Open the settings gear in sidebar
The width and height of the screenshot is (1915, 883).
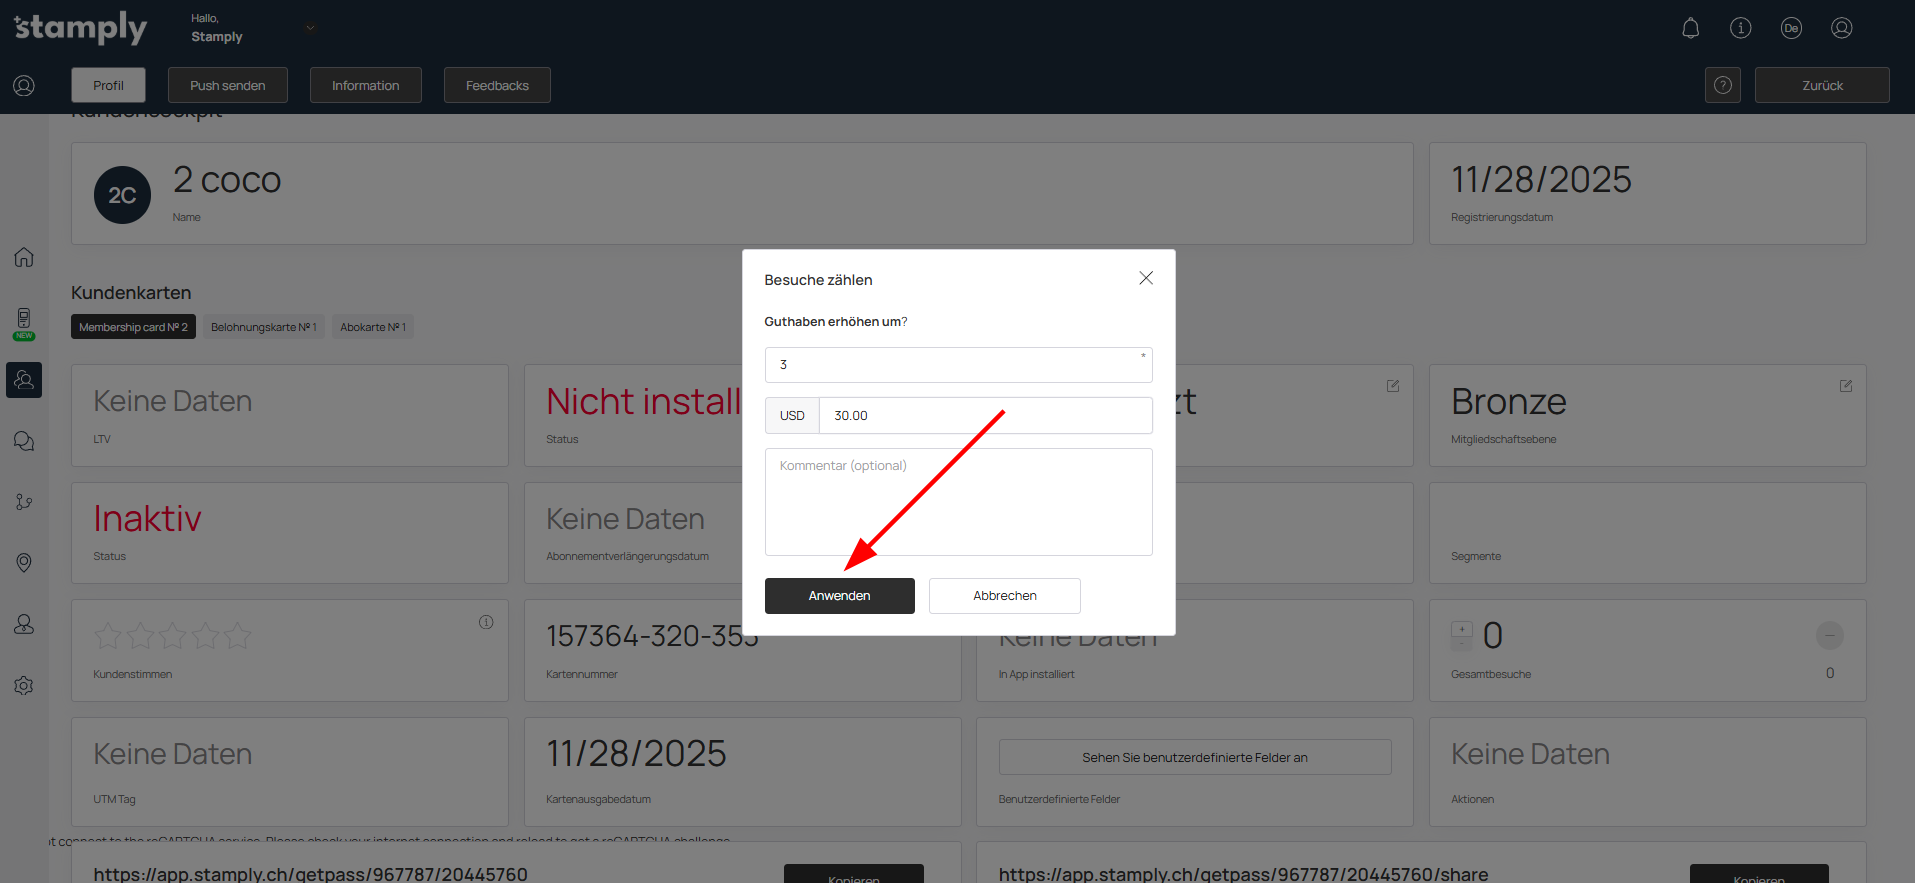pyautogui.click(x=24, y=685)
